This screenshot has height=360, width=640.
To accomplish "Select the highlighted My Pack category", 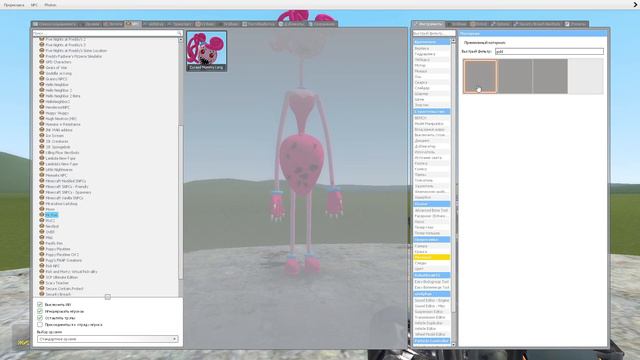I will [x=51, y=215].
